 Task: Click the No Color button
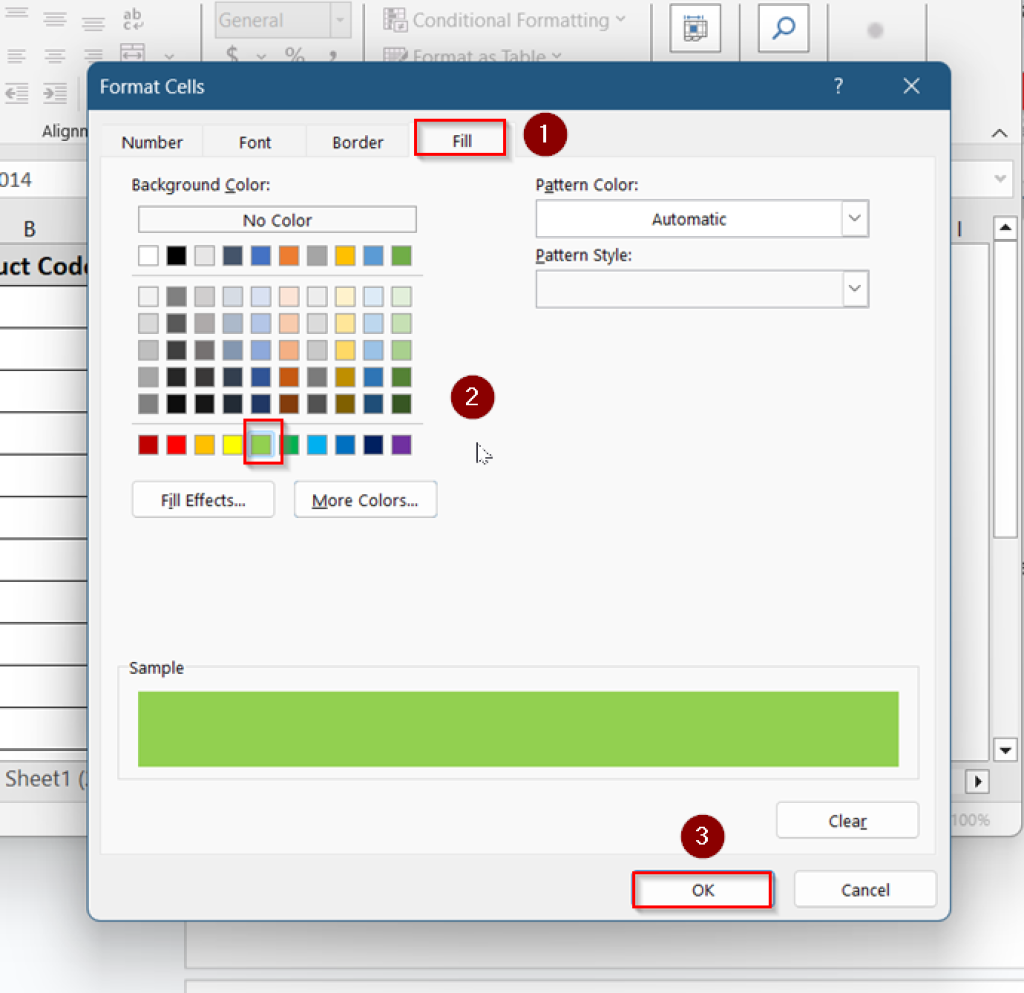coord(277,220)
